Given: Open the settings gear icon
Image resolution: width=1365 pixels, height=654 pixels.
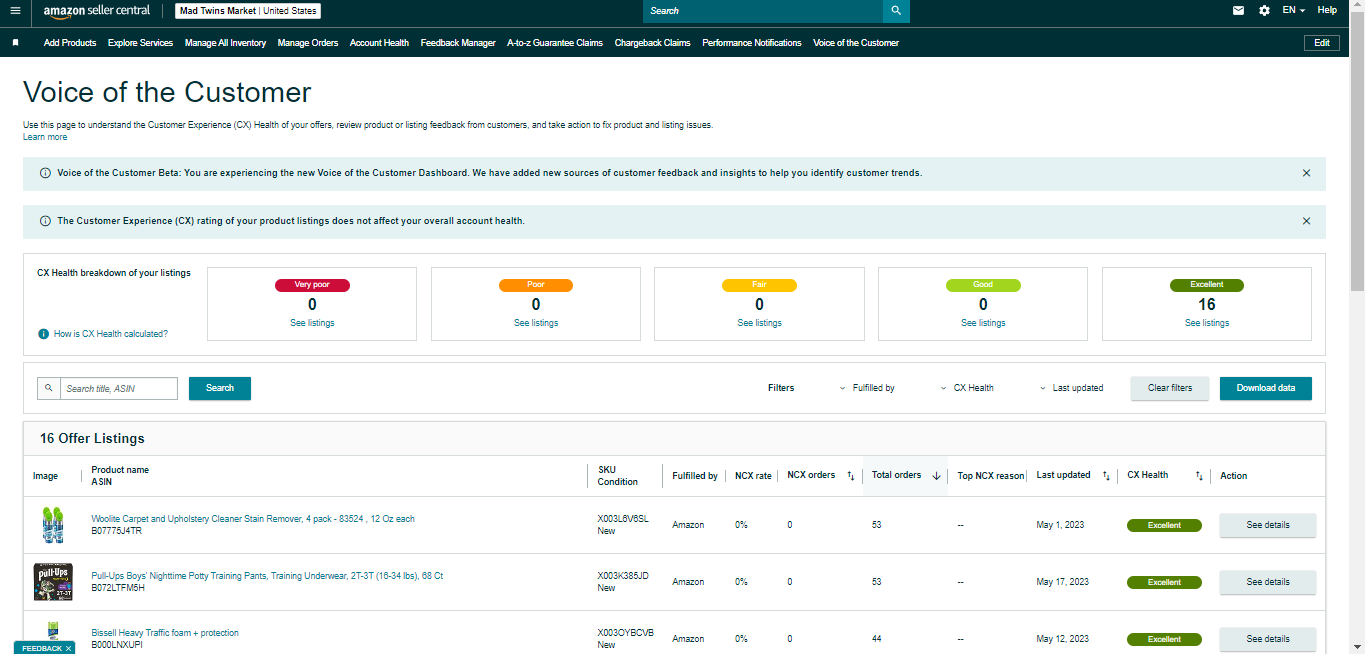Looking at the screenshot, I should point(1265,11).
